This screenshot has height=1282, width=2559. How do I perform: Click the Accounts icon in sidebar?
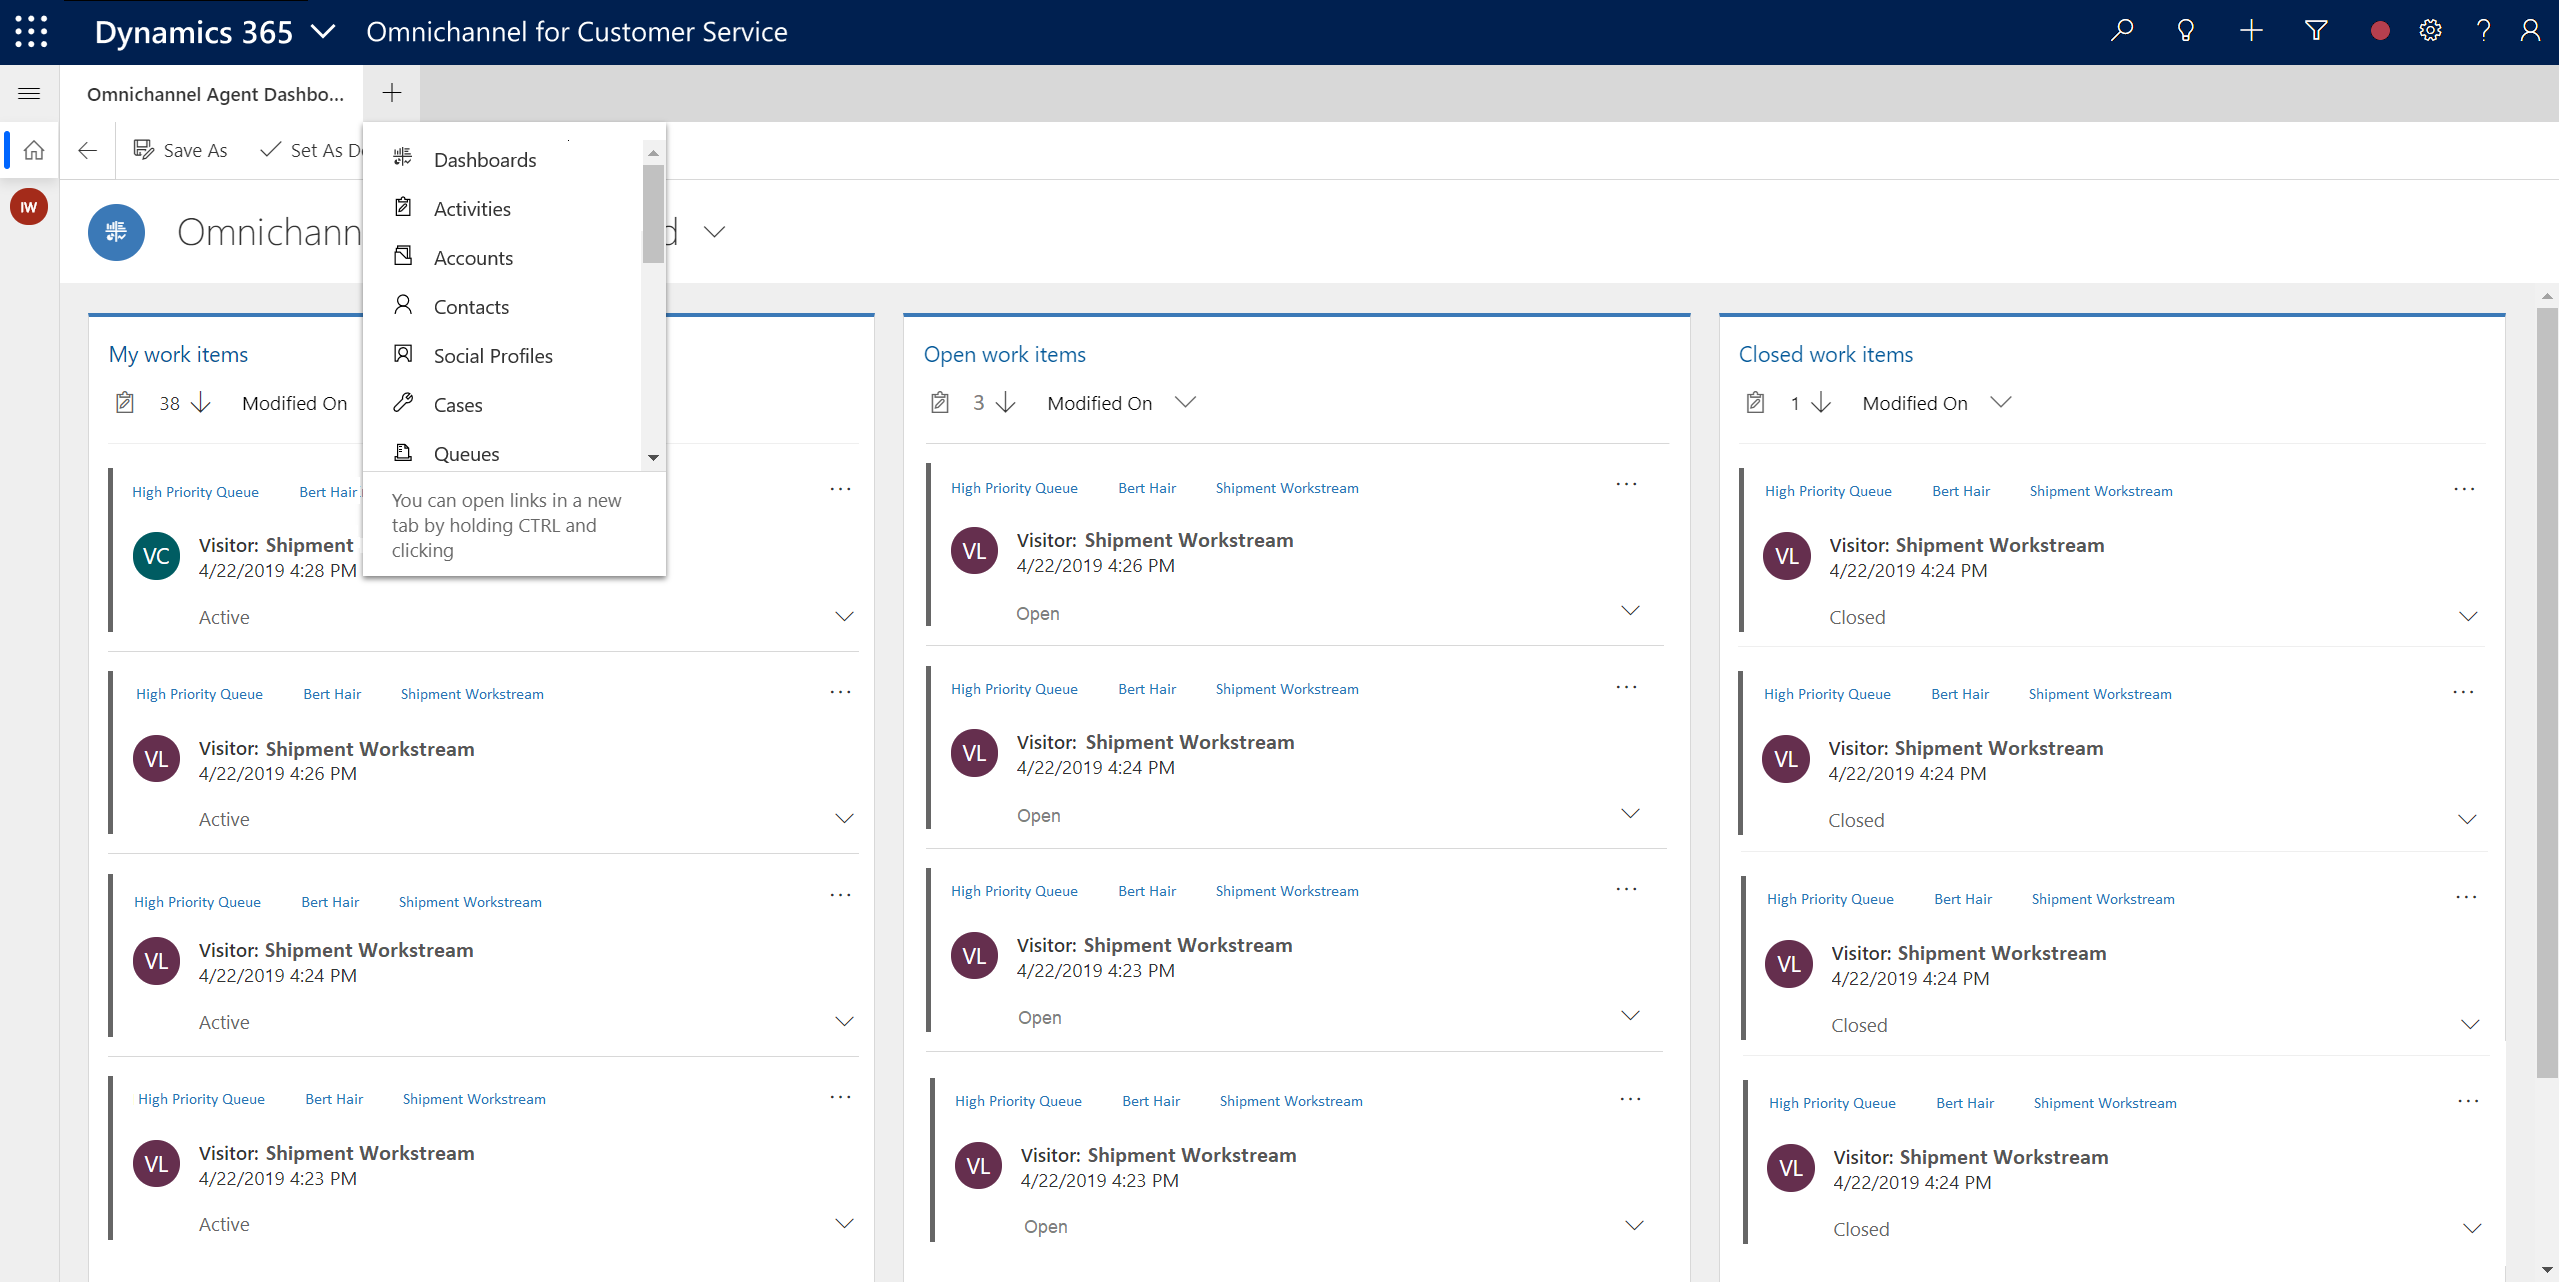(x=404, y=257)
